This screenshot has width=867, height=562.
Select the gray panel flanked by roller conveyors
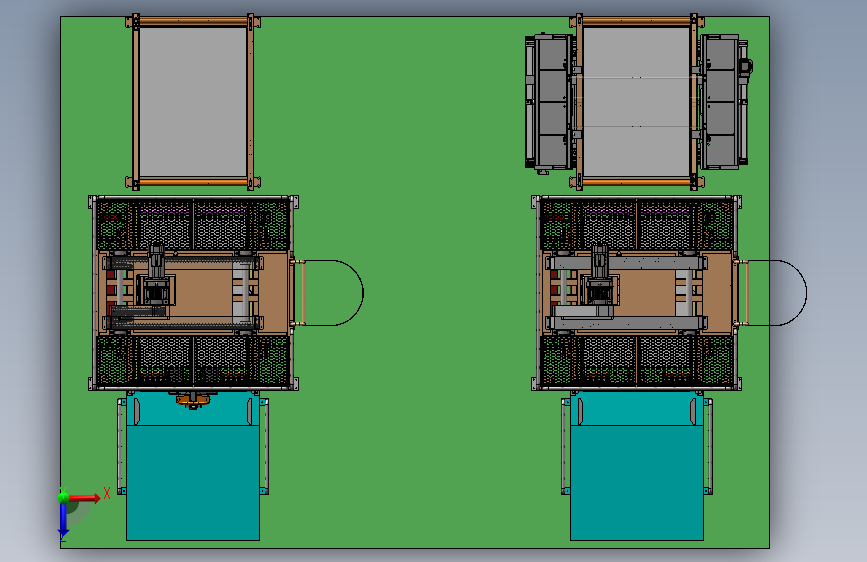[x=636, y=102]
